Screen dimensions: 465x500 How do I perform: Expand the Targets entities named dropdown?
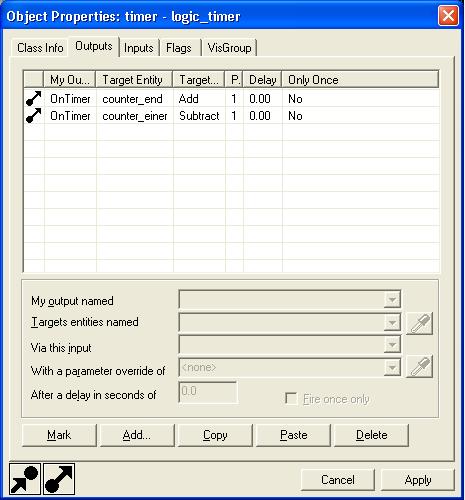tap(392, 323)
